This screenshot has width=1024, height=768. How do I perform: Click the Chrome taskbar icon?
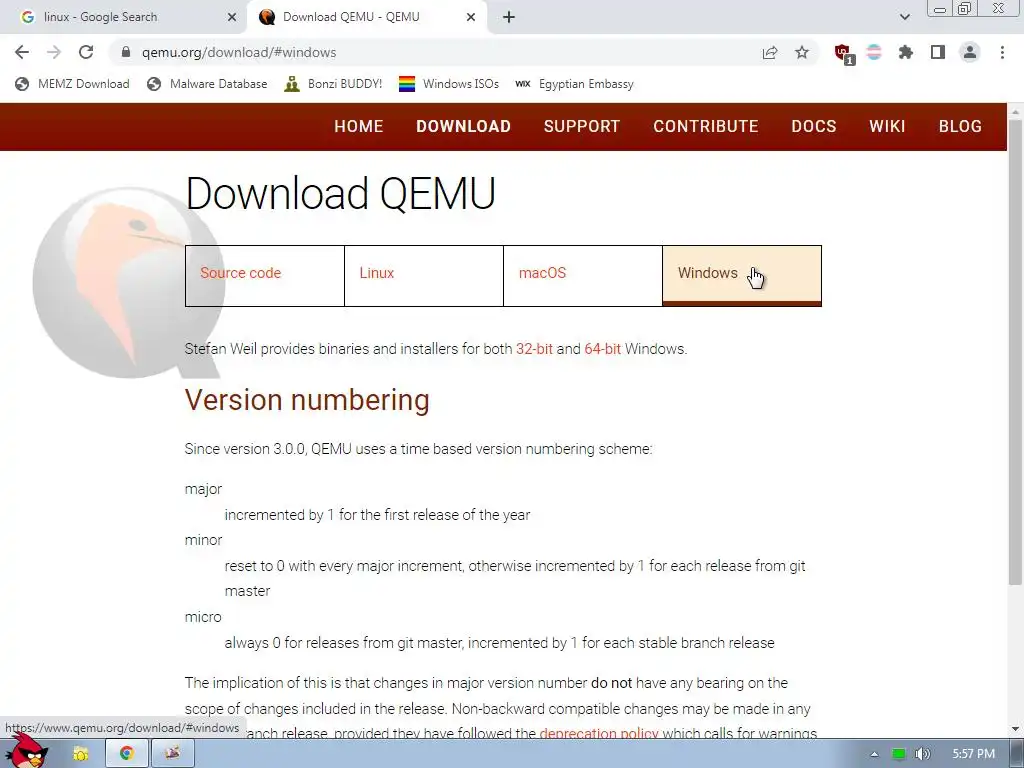coord(127,754)
